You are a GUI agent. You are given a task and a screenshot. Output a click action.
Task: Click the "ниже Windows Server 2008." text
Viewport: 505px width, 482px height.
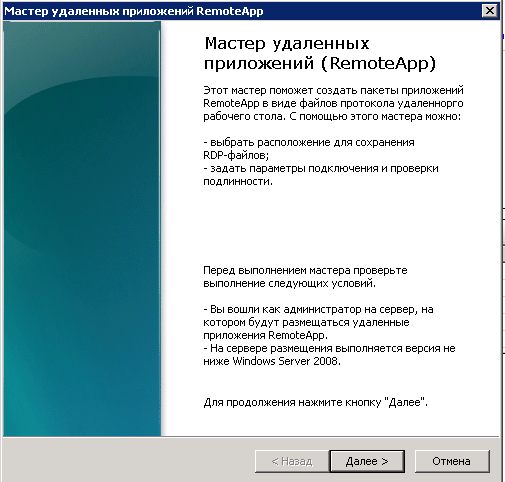click(272, 361)
